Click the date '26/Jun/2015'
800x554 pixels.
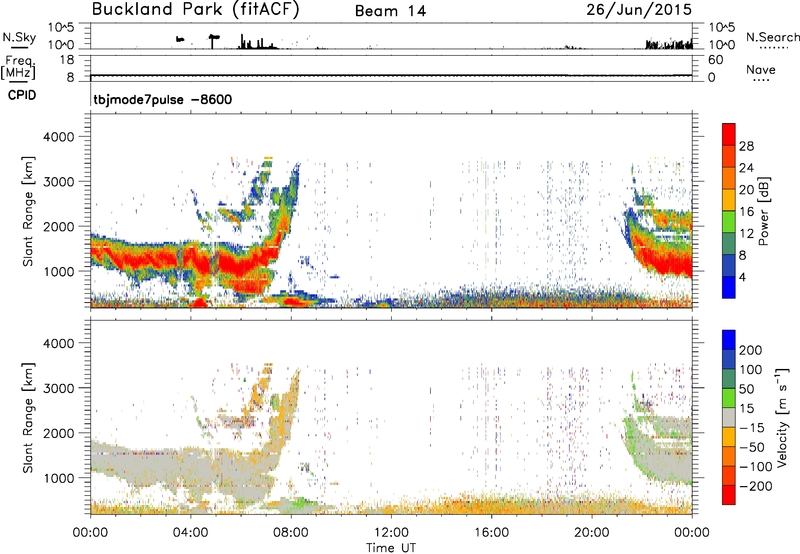639,9
